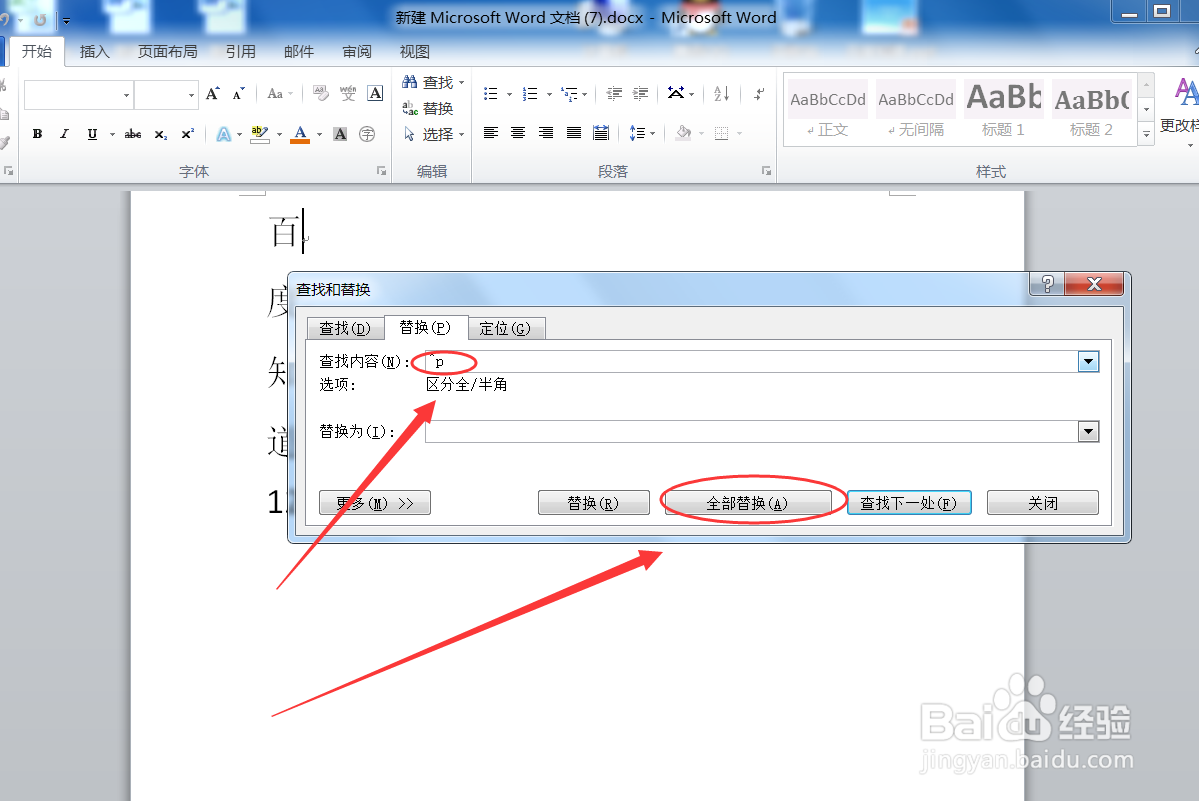
Task: Expand the Replace with history dropdown
Action: [x=1088, y=432]
